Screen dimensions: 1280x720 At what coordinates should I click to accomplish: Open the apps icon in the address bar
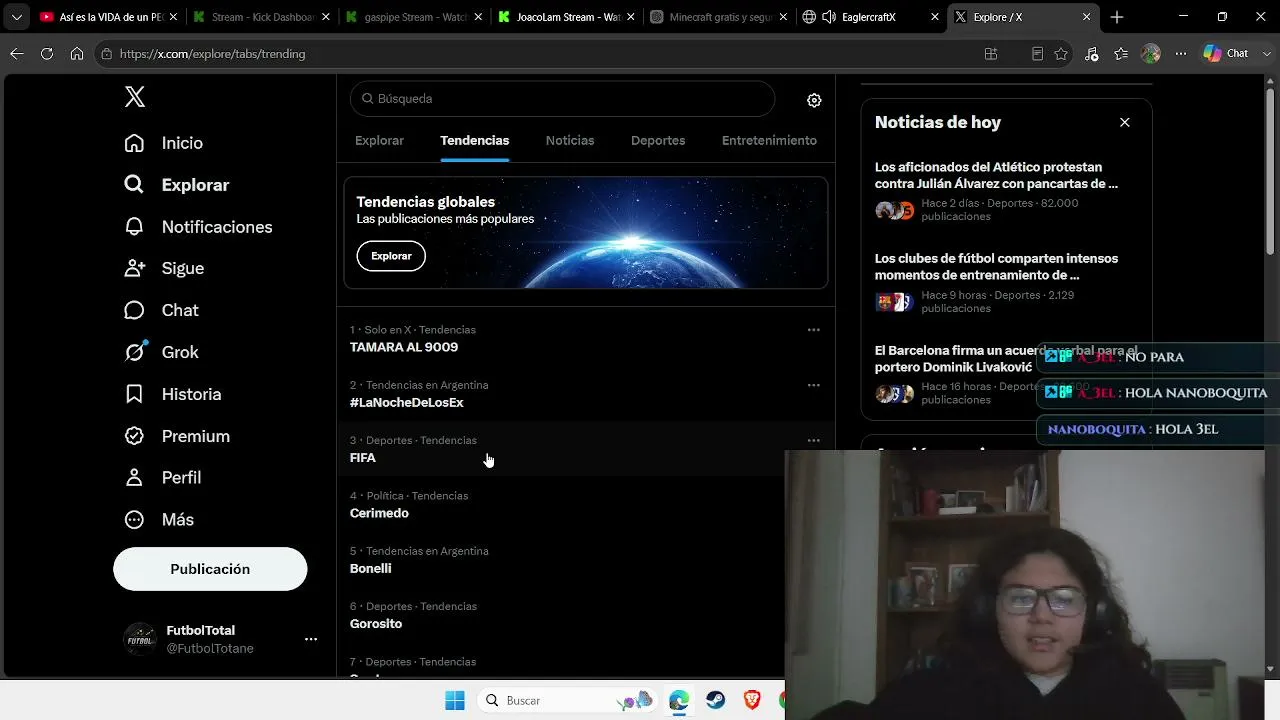991,54
